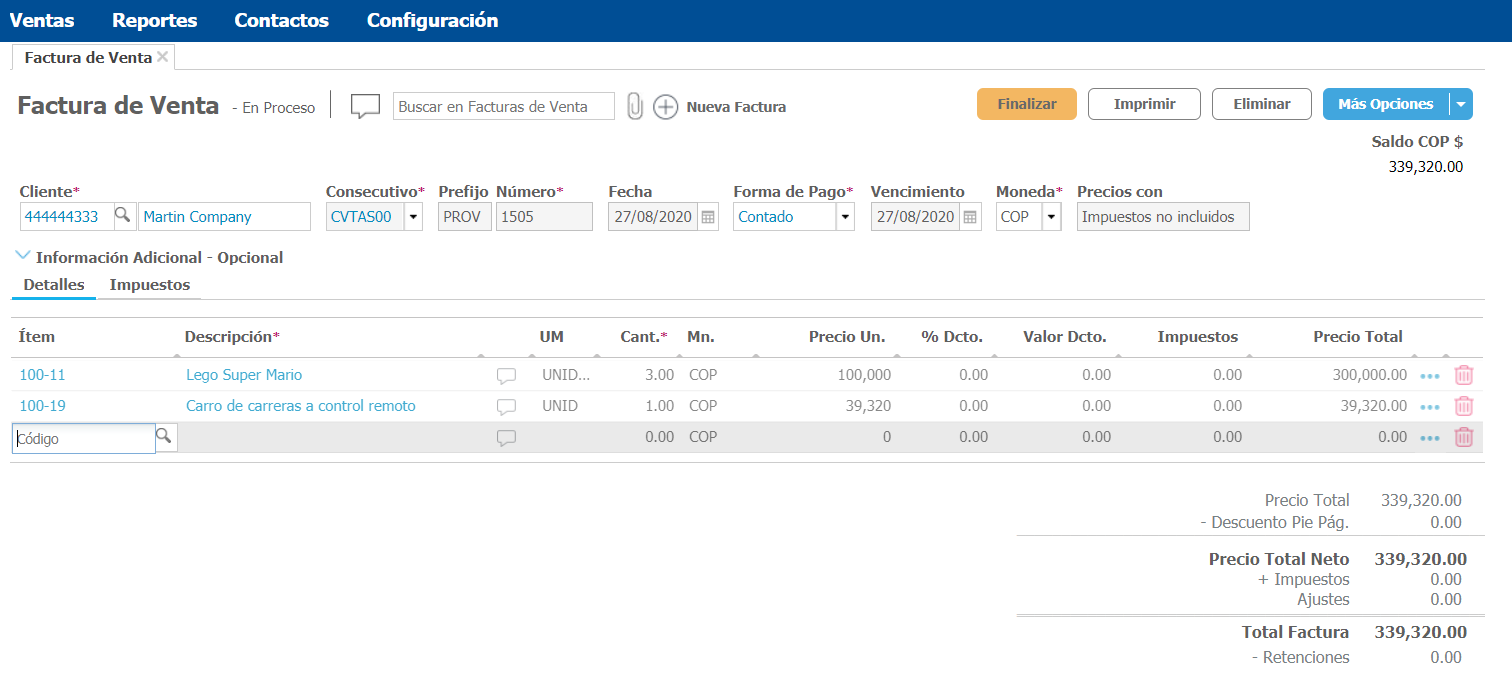This screenshot has width=1512, height=679.
Task: Switch to the Impuestos tab
Action: click(x=150, y=285)
